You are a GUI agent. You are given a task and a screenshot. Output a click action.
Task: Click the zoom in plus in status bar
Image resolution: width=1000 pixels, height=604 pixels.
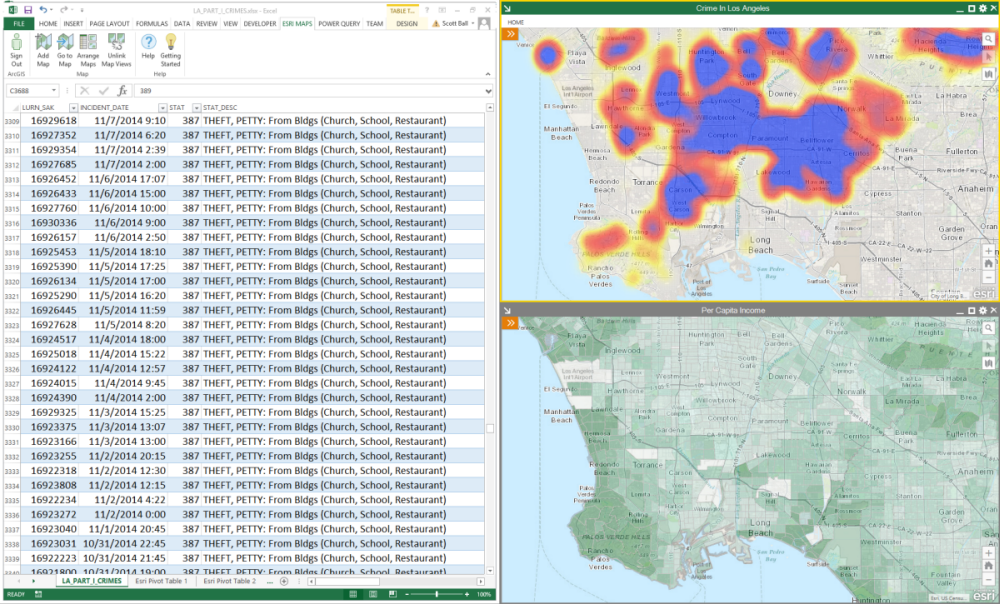(x=467, y=594)
